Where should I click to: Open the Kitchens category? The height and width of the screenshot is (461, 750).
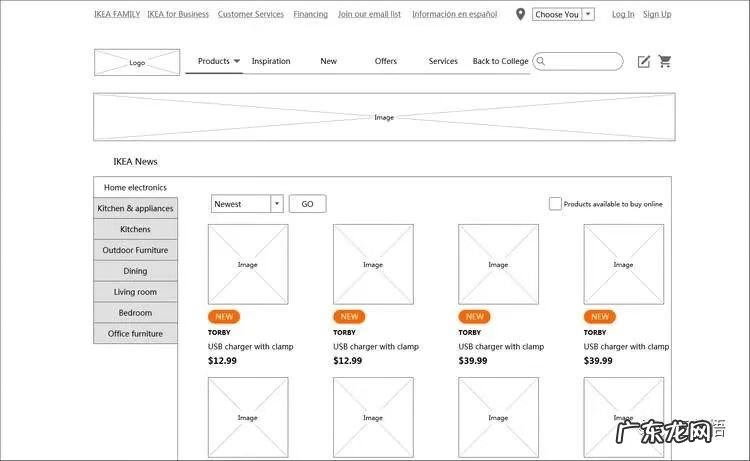tap(135, 229)
